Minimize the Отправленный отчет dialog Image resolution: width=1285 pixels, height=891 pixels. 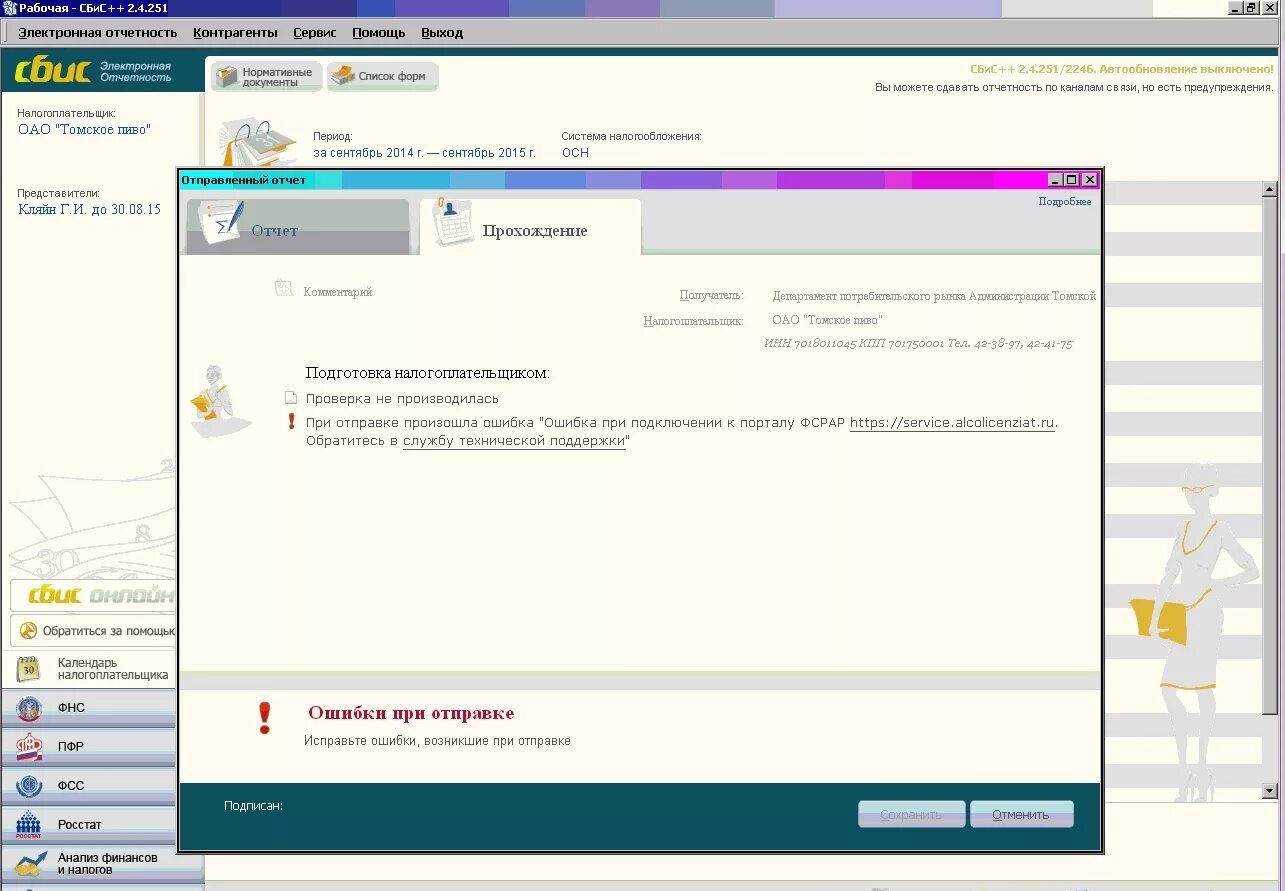1055,180
